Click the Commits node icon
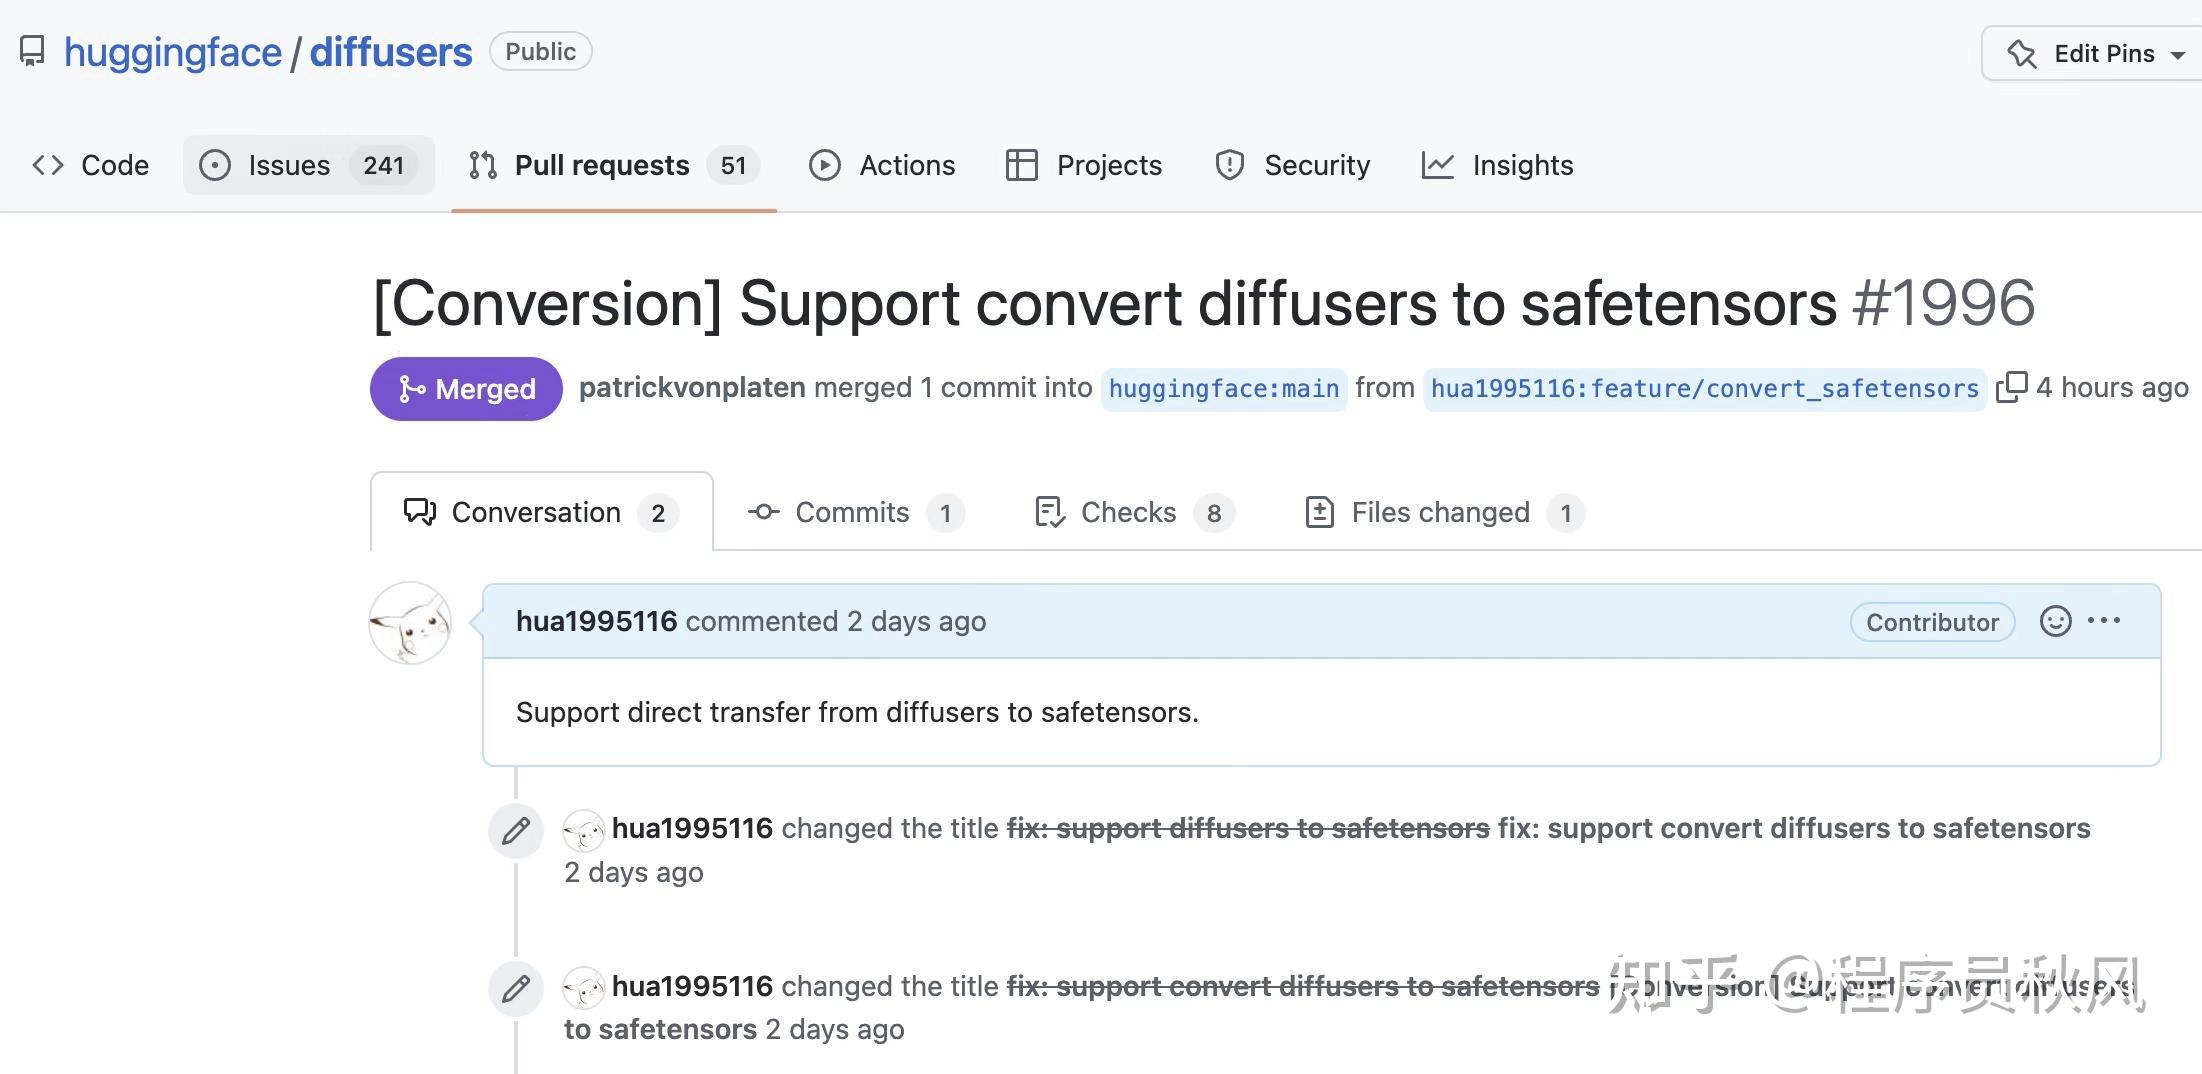2202x1074 pixels. tap(764, 512)
